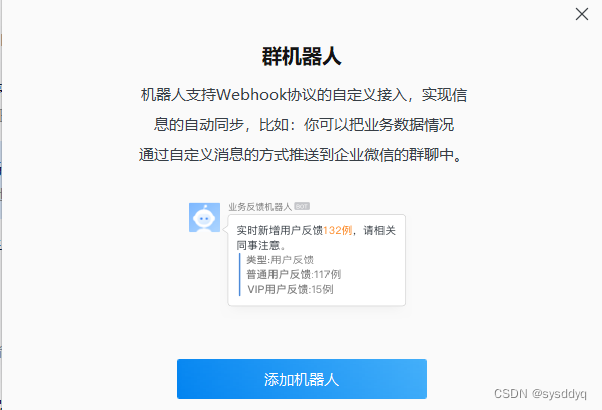Click the 添加机器人 button
The width and height of the screenshot is (602, 410).
302,379
